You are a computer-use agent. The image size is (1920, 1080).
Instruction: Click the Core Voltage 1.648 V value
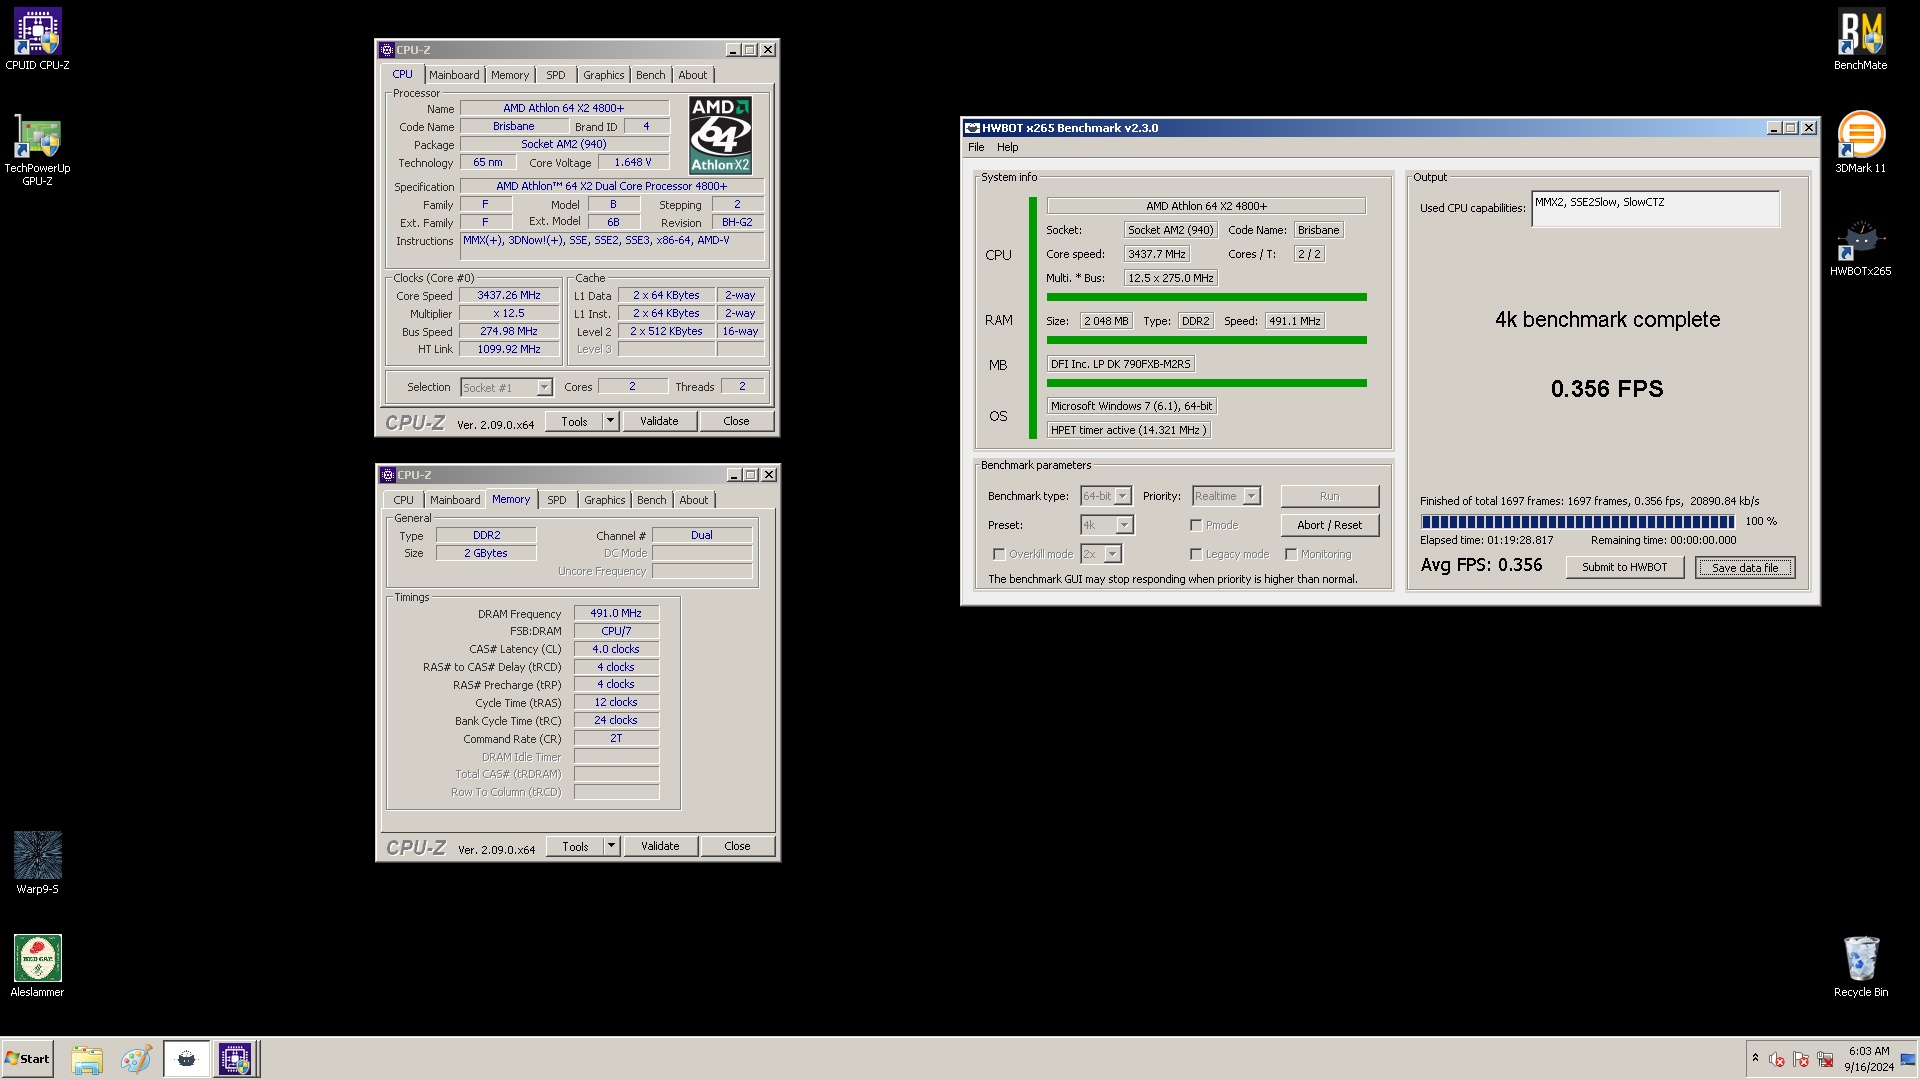click(633, 163)
